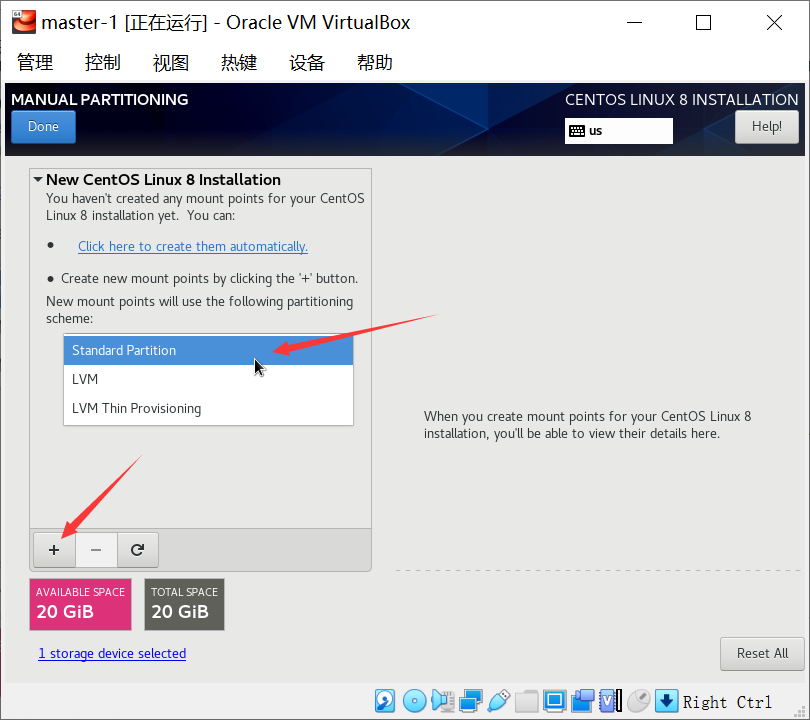Click the remove mount point minus button
810x720 pixels.
coord(96,550)
